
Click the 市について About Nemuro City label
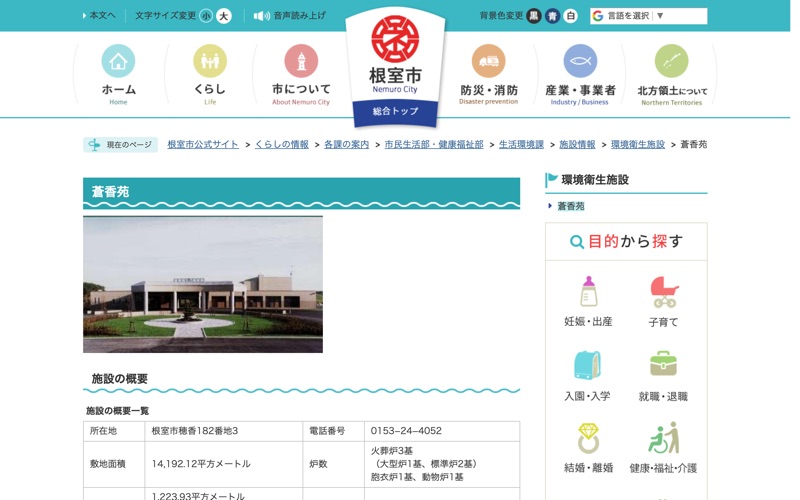click(301, 94)
